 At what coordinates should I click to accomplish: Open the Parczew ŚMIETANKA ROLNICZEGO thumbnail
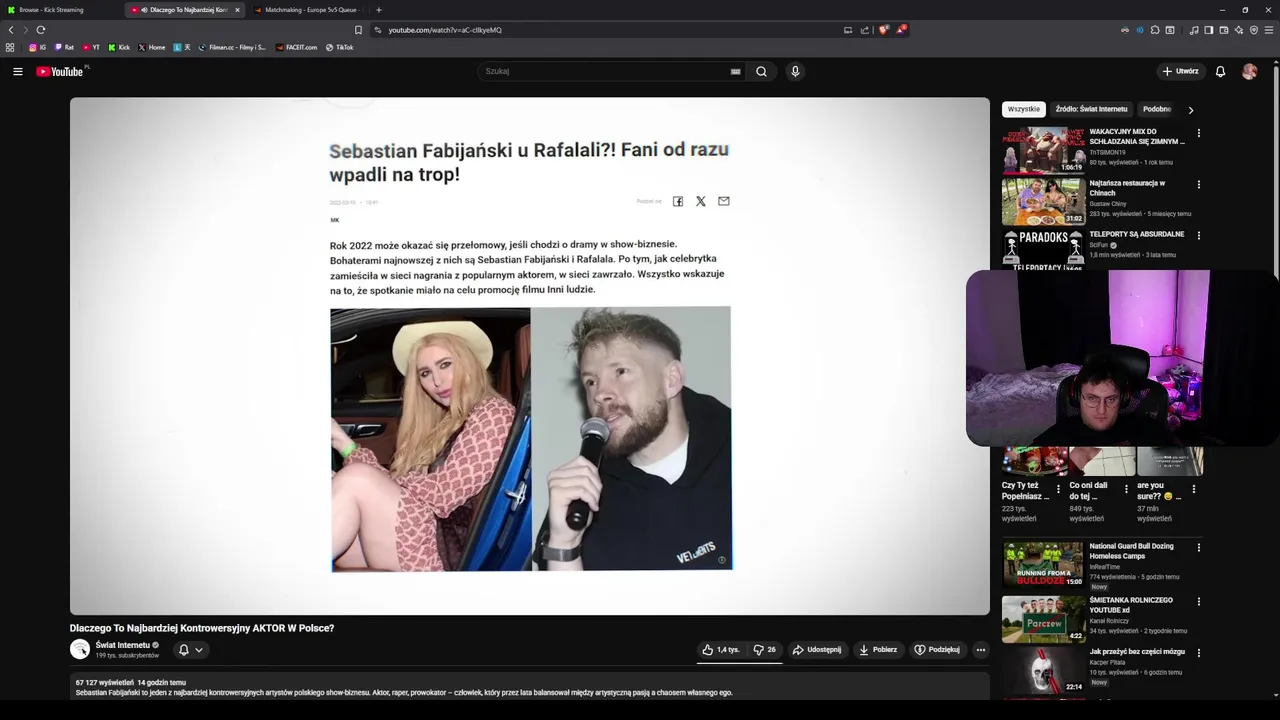(1043, 619)
